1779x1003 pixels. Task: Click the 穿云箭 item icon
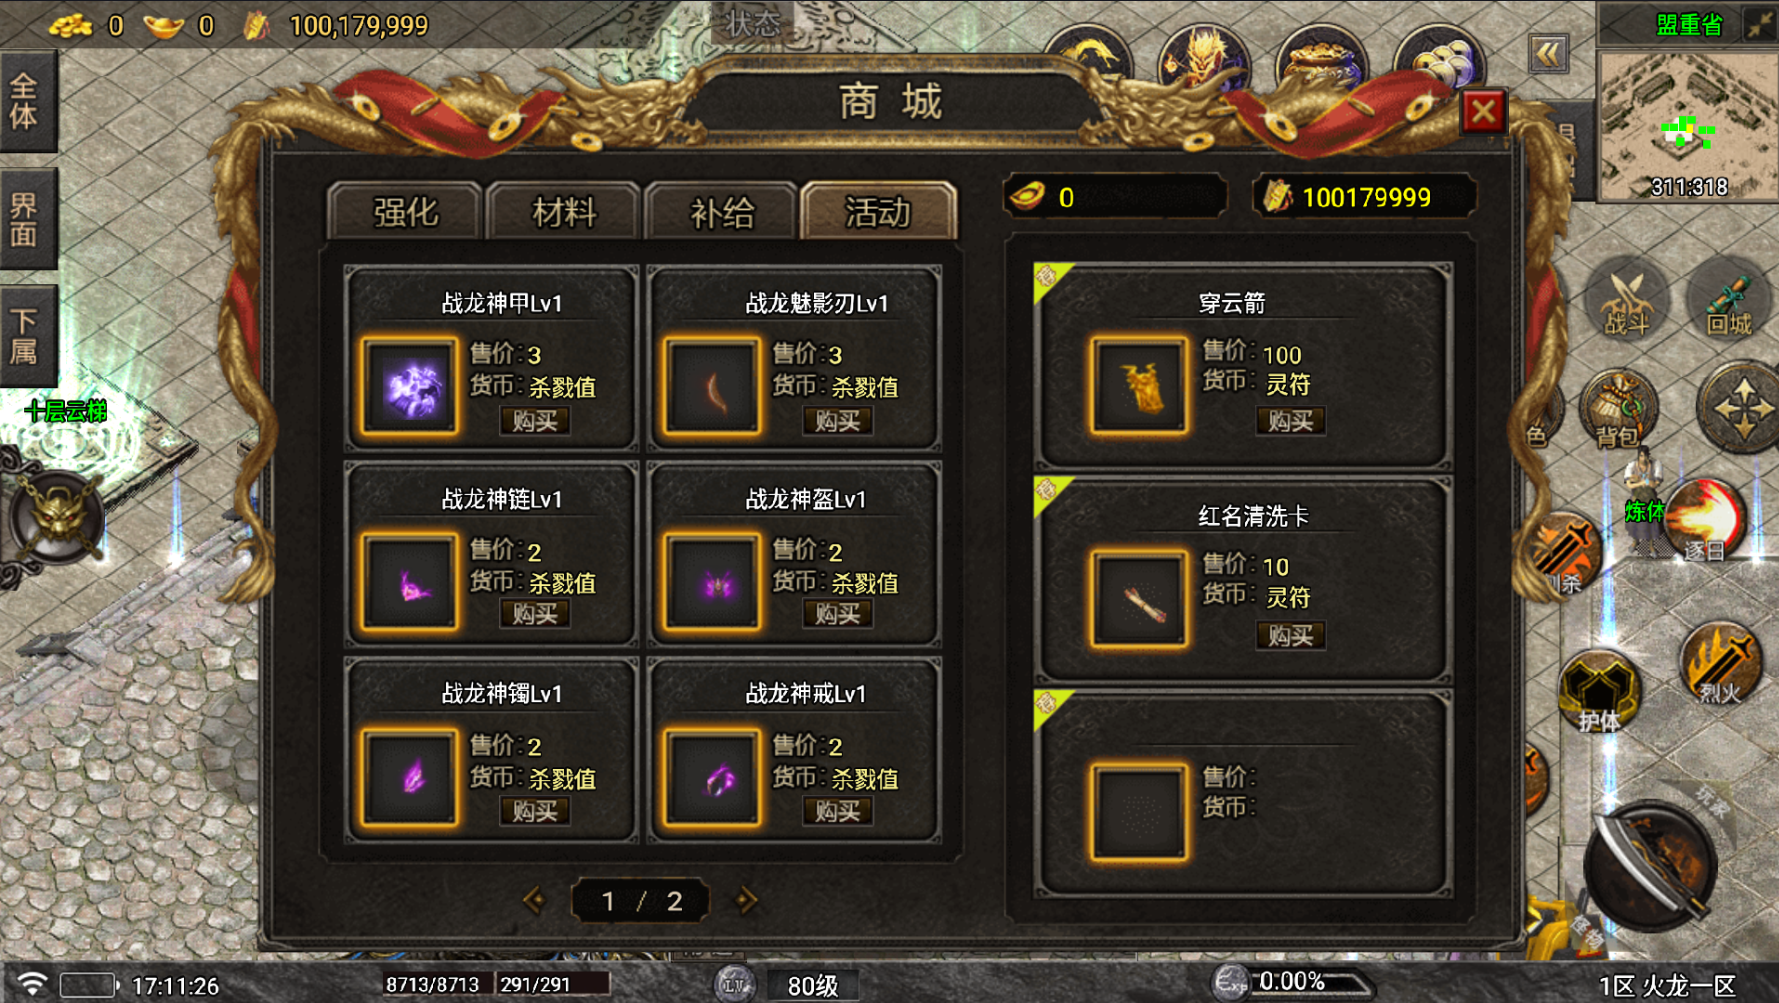[1139, 386]
